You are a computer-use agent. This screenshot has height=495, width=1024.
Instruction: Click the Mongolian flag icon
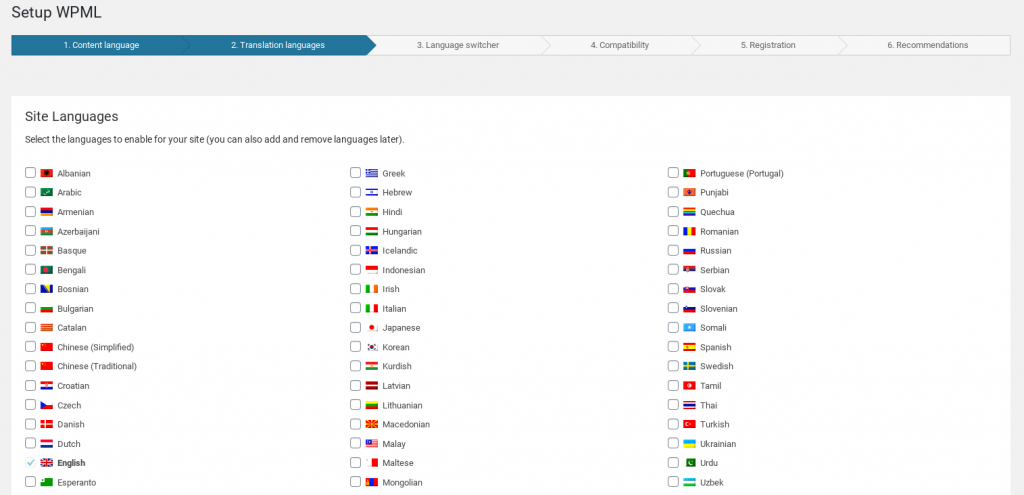pos(372,483)
